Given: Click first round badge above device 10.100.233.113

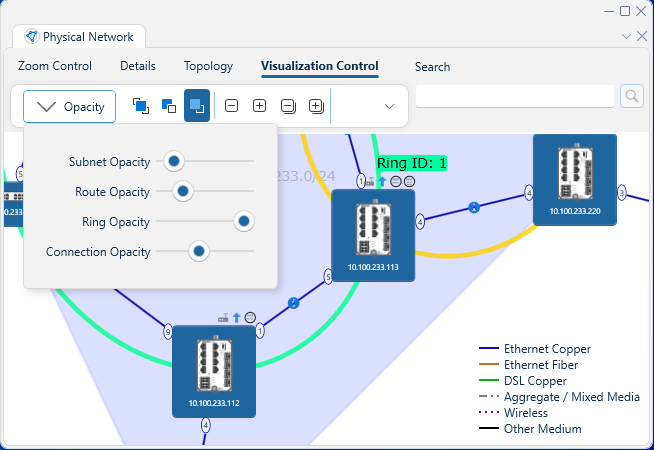Looking at the screenshot, I should [x=396, y=181].
